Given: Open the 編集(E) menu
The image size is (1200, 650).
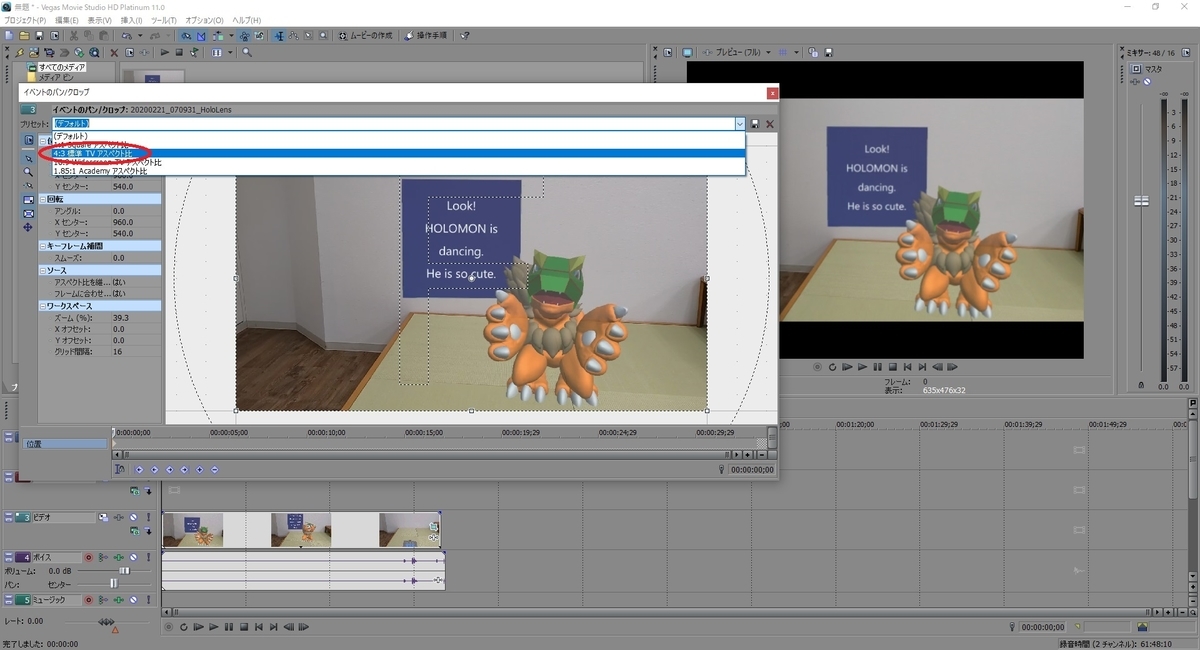Looking at the screenshot, I should [x=67, y=20].
